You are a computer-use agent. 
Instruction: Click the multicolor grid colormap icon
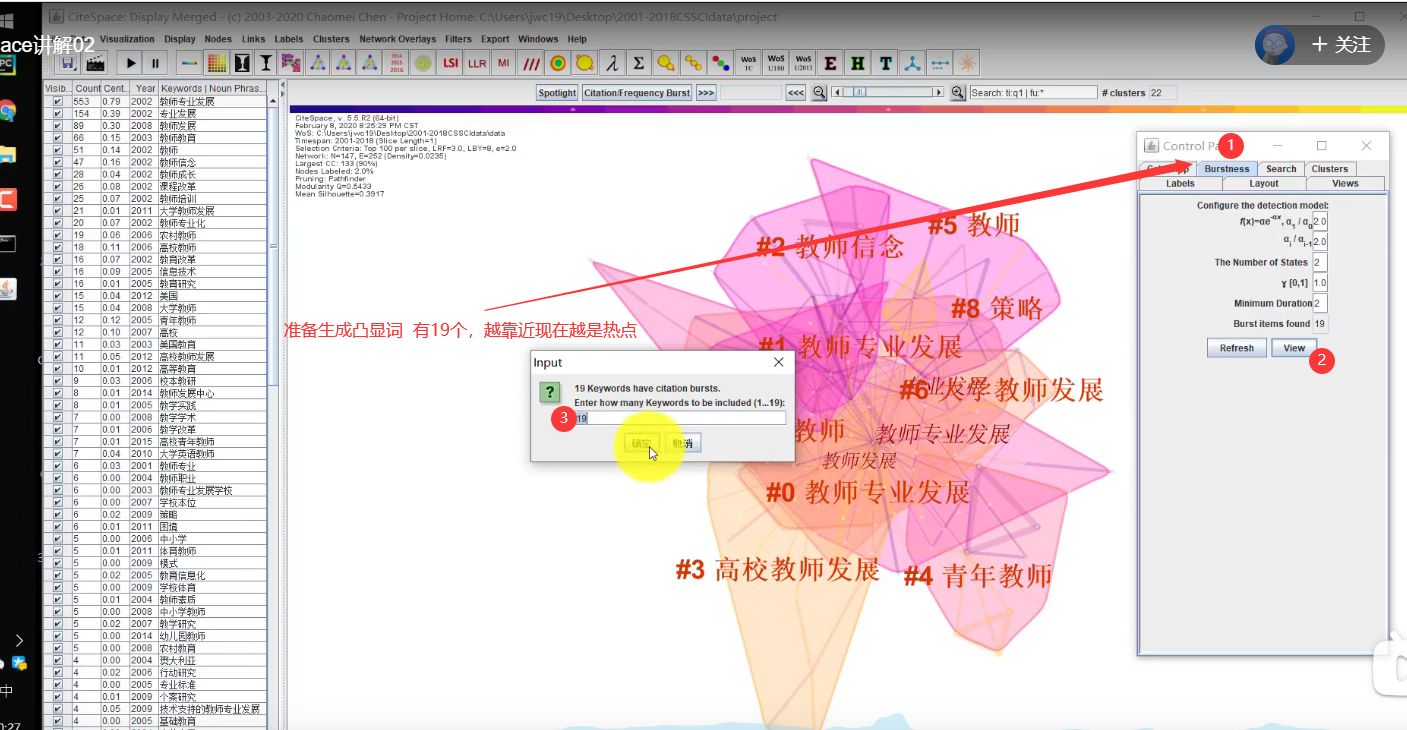216,63
